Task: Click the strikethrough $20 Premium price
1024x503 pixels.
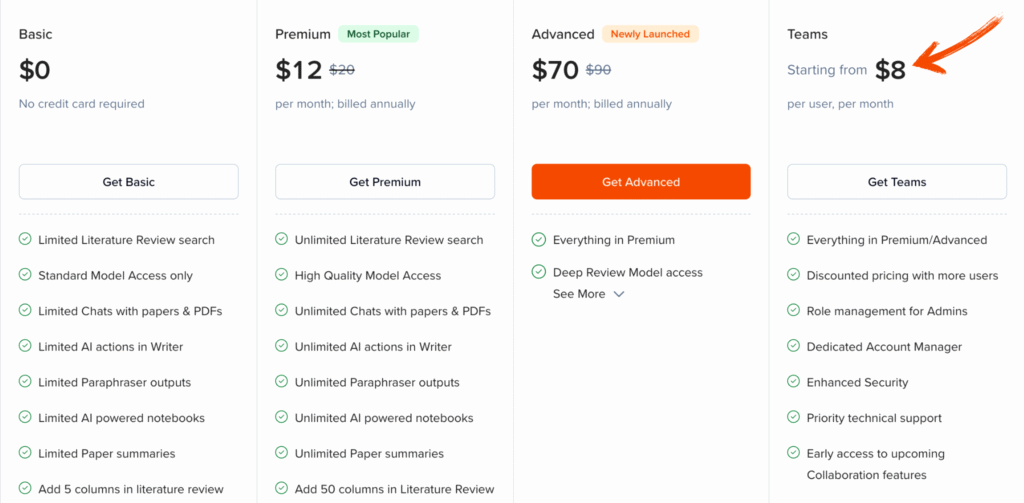Action: (x=342, y=70)
